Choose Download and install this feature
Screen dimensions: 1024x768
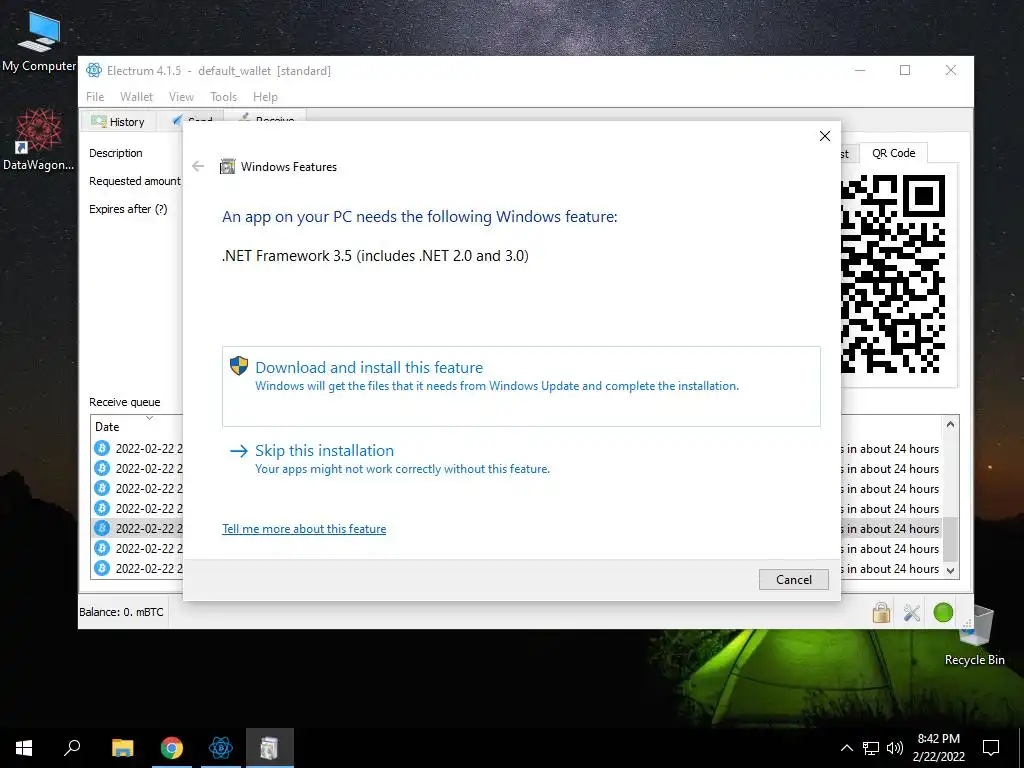(521, 386)
